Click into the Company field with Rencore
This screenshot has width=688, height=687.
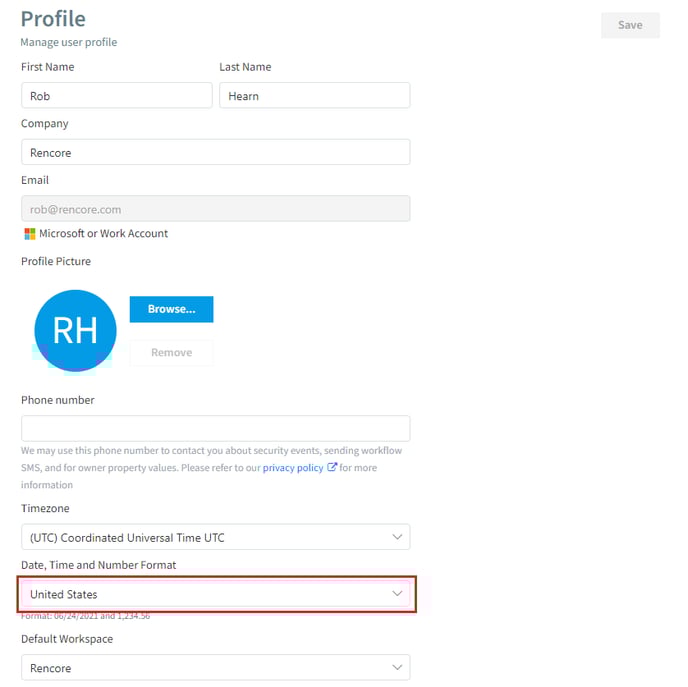(215, 152)
